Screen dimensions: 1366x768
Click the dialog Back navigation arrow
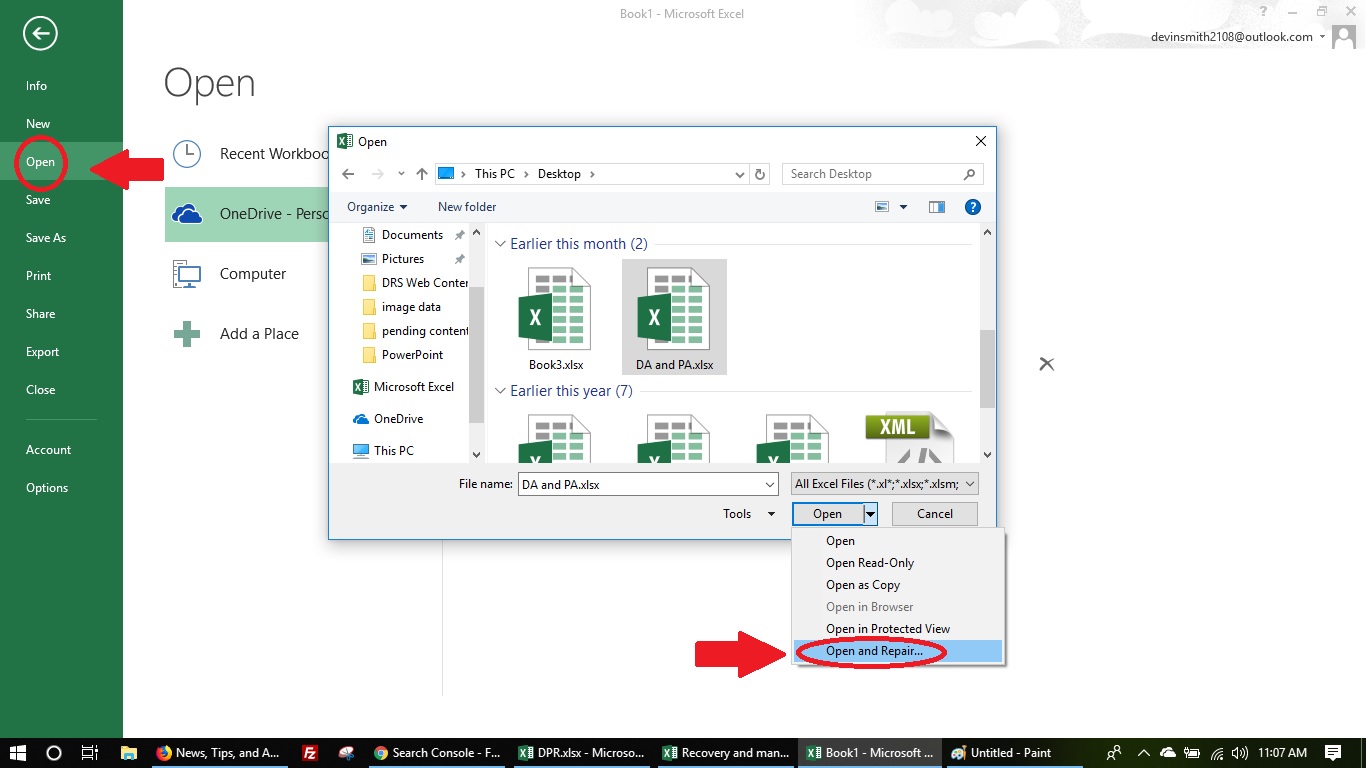coord(348,174)
